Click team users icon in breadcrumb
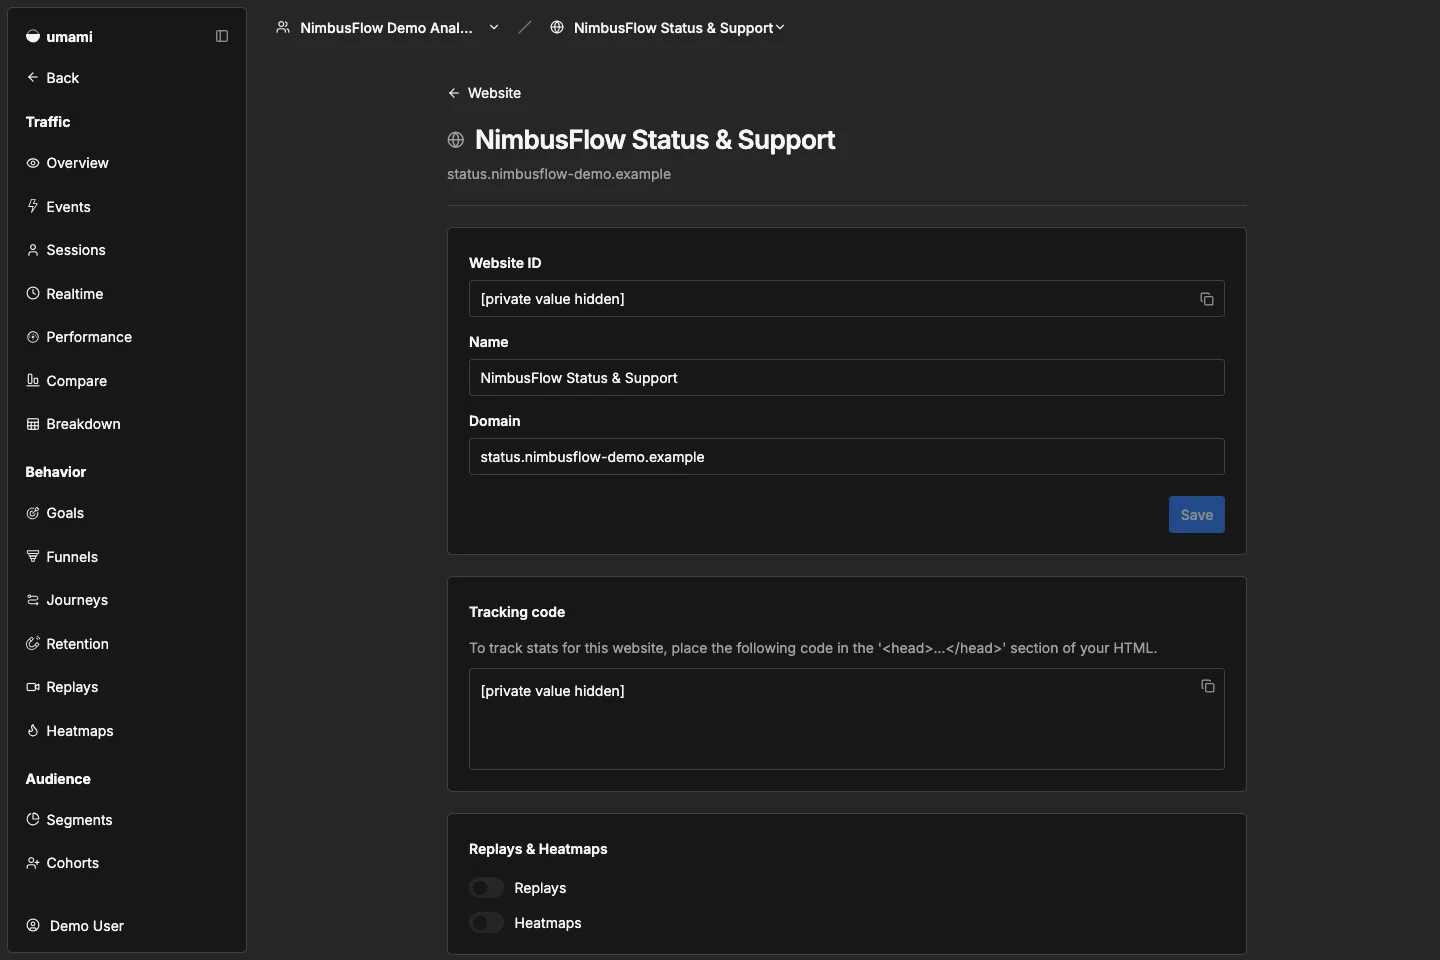Image resolution: width=1440 pixels, height=960 pixels. point(283,28)
